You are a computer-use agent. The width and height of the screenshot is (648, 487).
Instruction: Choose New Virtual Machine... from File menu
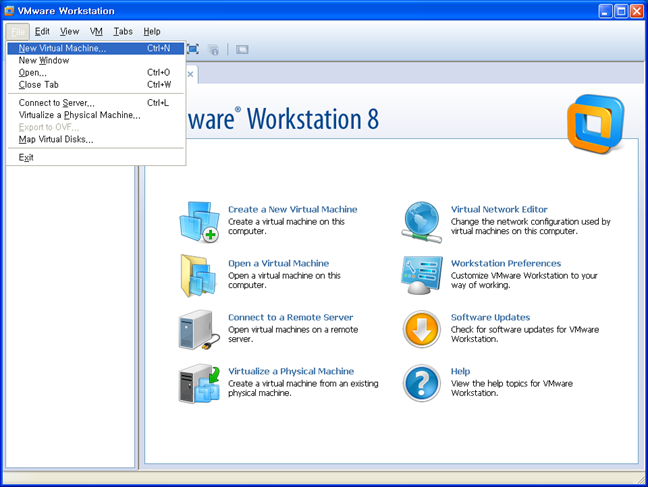tap(95, 48)
